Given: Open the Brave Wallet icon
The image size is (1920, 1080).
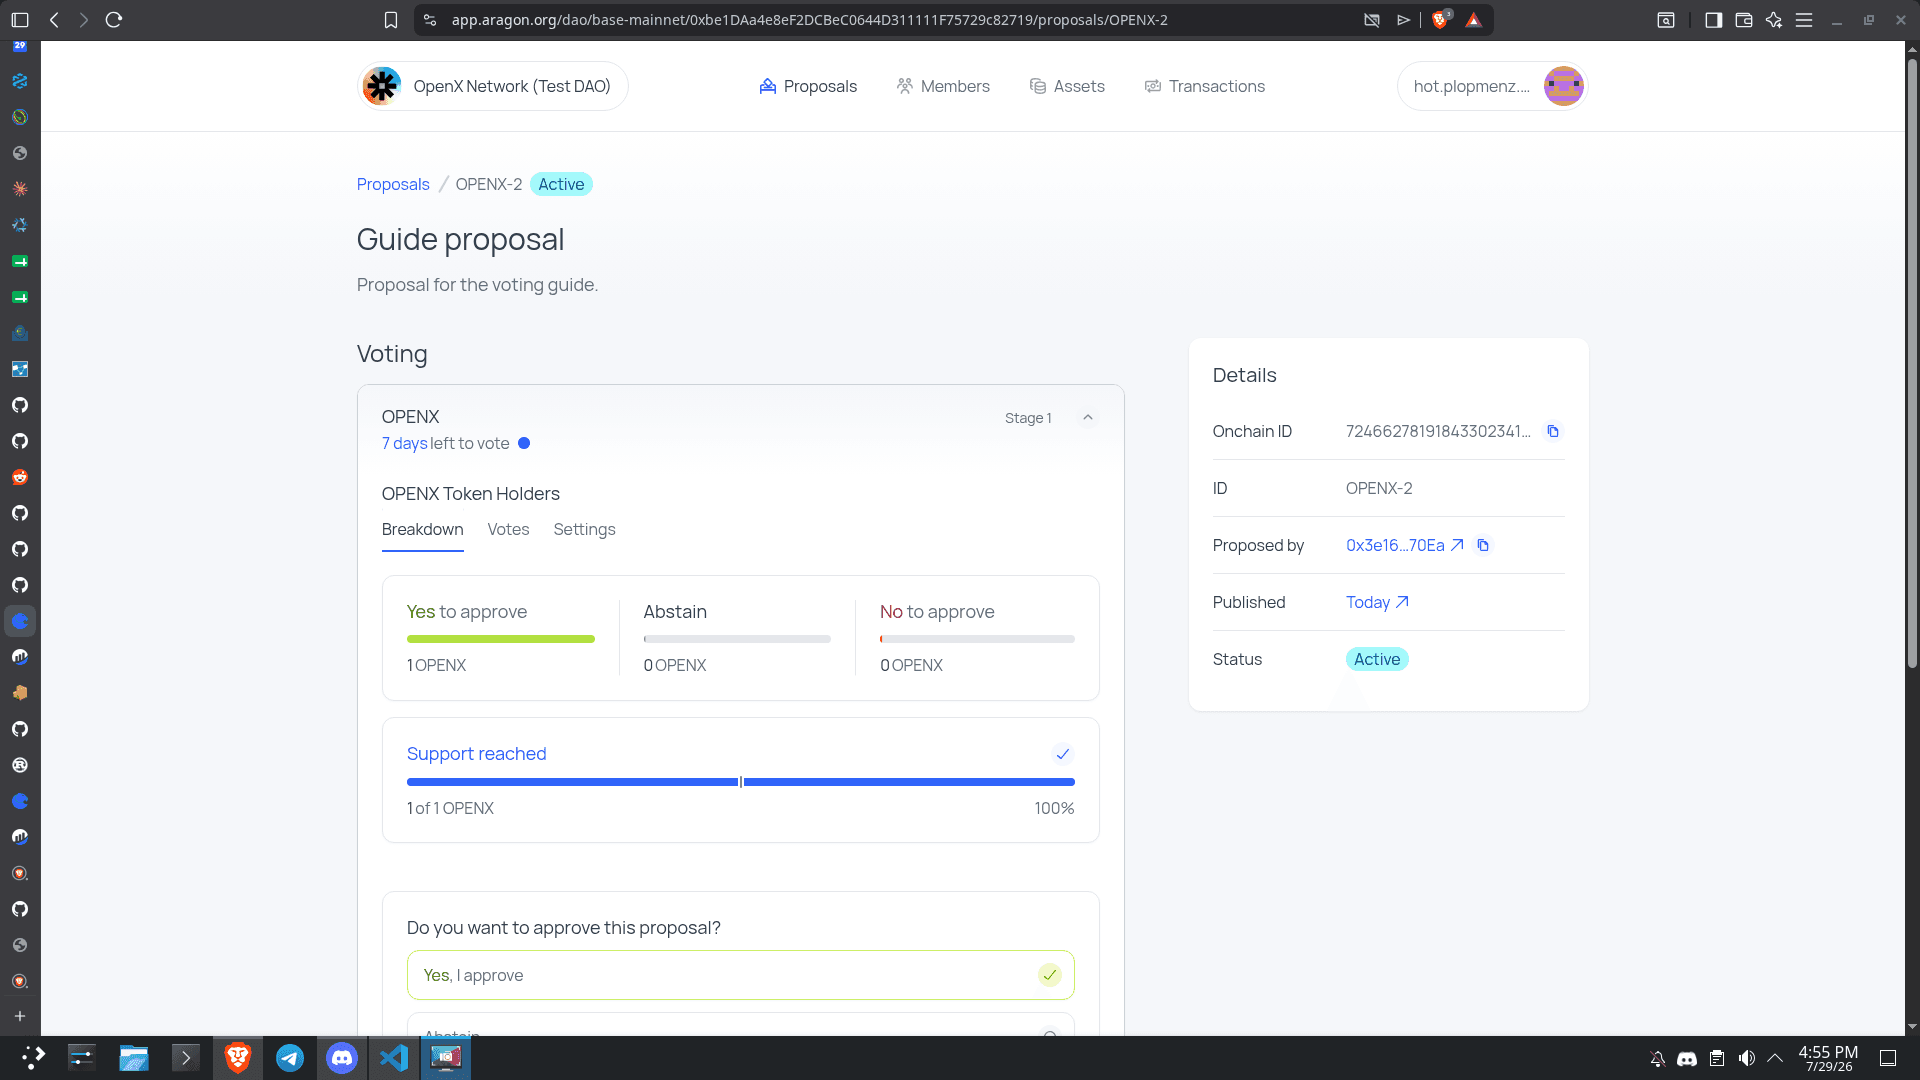Looking at the screenshot, I should pos(1744,20).
